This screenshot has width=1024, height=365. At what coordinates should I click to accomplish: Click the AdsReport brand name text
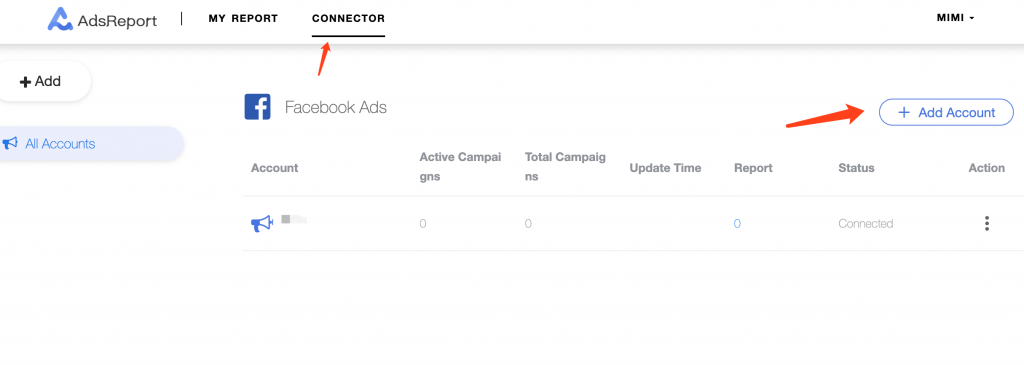[117, 21]
